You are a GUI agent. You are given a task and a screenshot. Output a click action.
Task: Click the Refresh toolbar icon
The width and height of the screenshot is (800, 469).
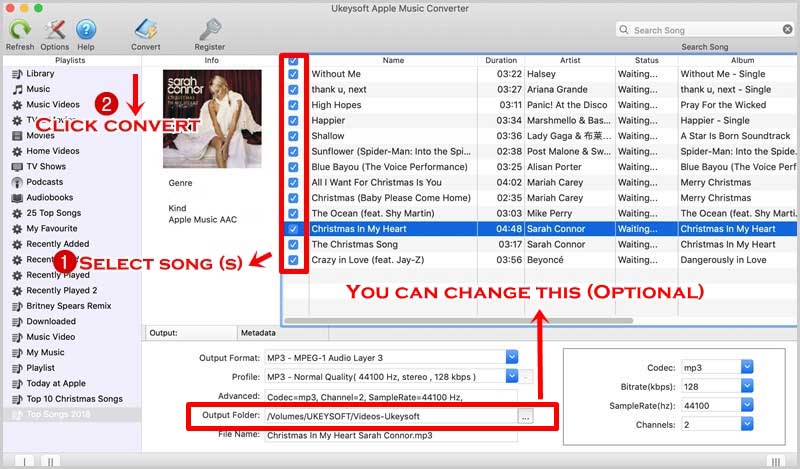point(19,30)
